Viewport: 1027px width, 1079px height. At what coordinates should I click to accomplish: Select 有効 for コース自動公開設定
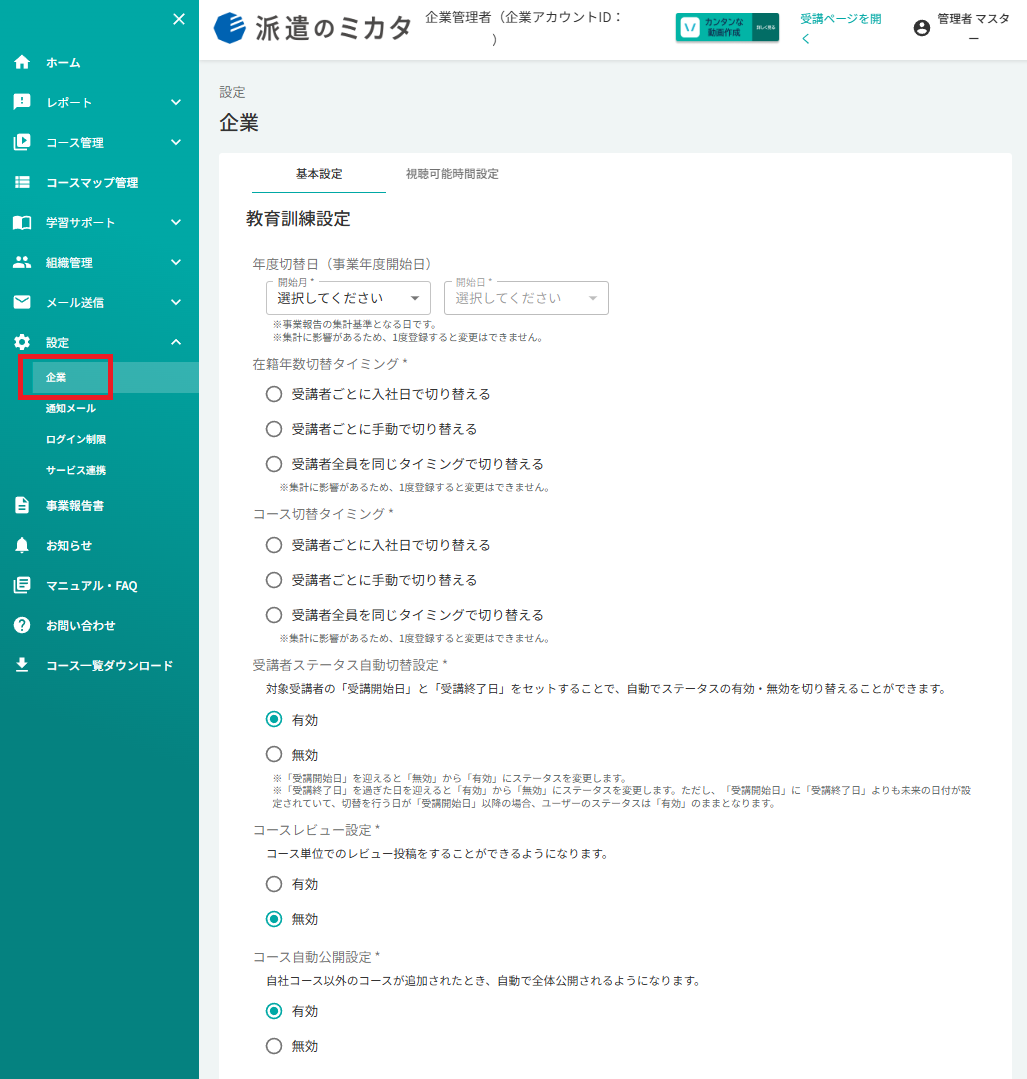pyautogui.click(x=274, y=1011)
